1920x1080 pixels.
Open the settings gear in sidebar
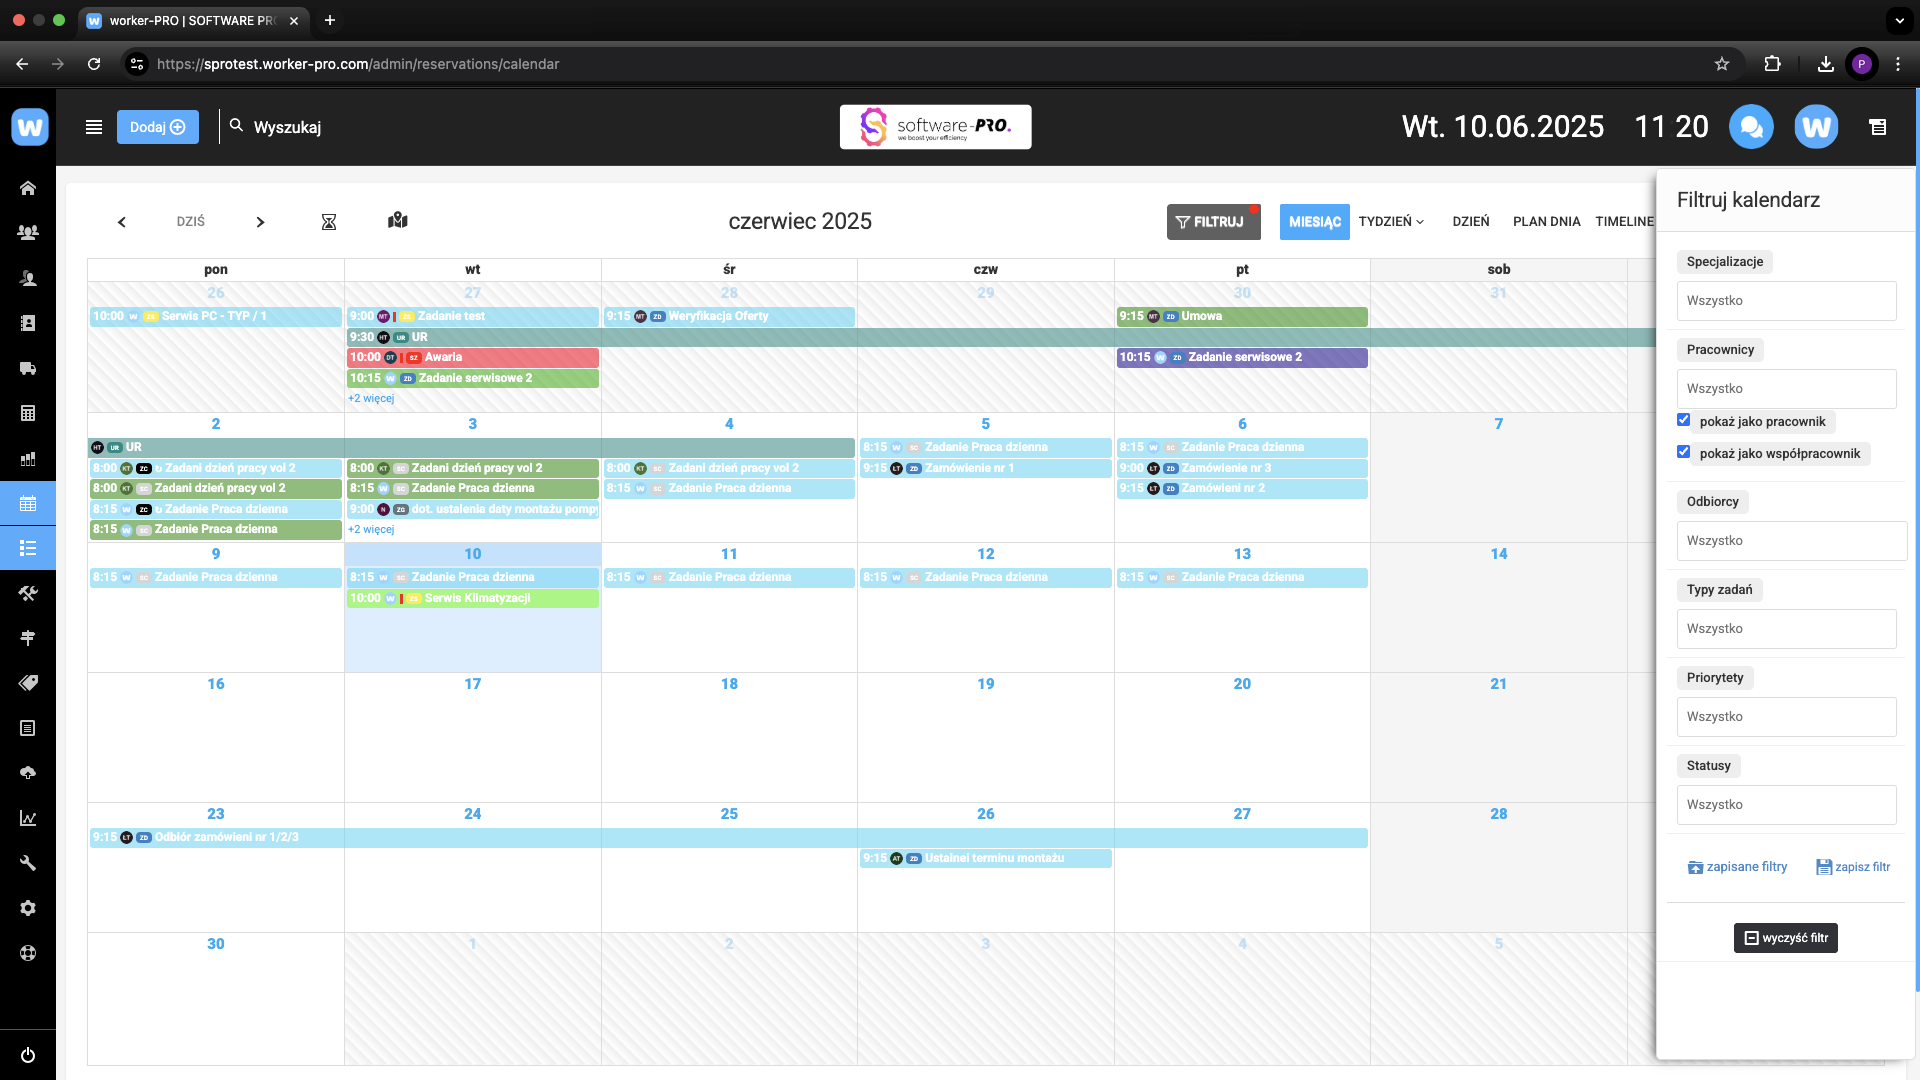28,908
